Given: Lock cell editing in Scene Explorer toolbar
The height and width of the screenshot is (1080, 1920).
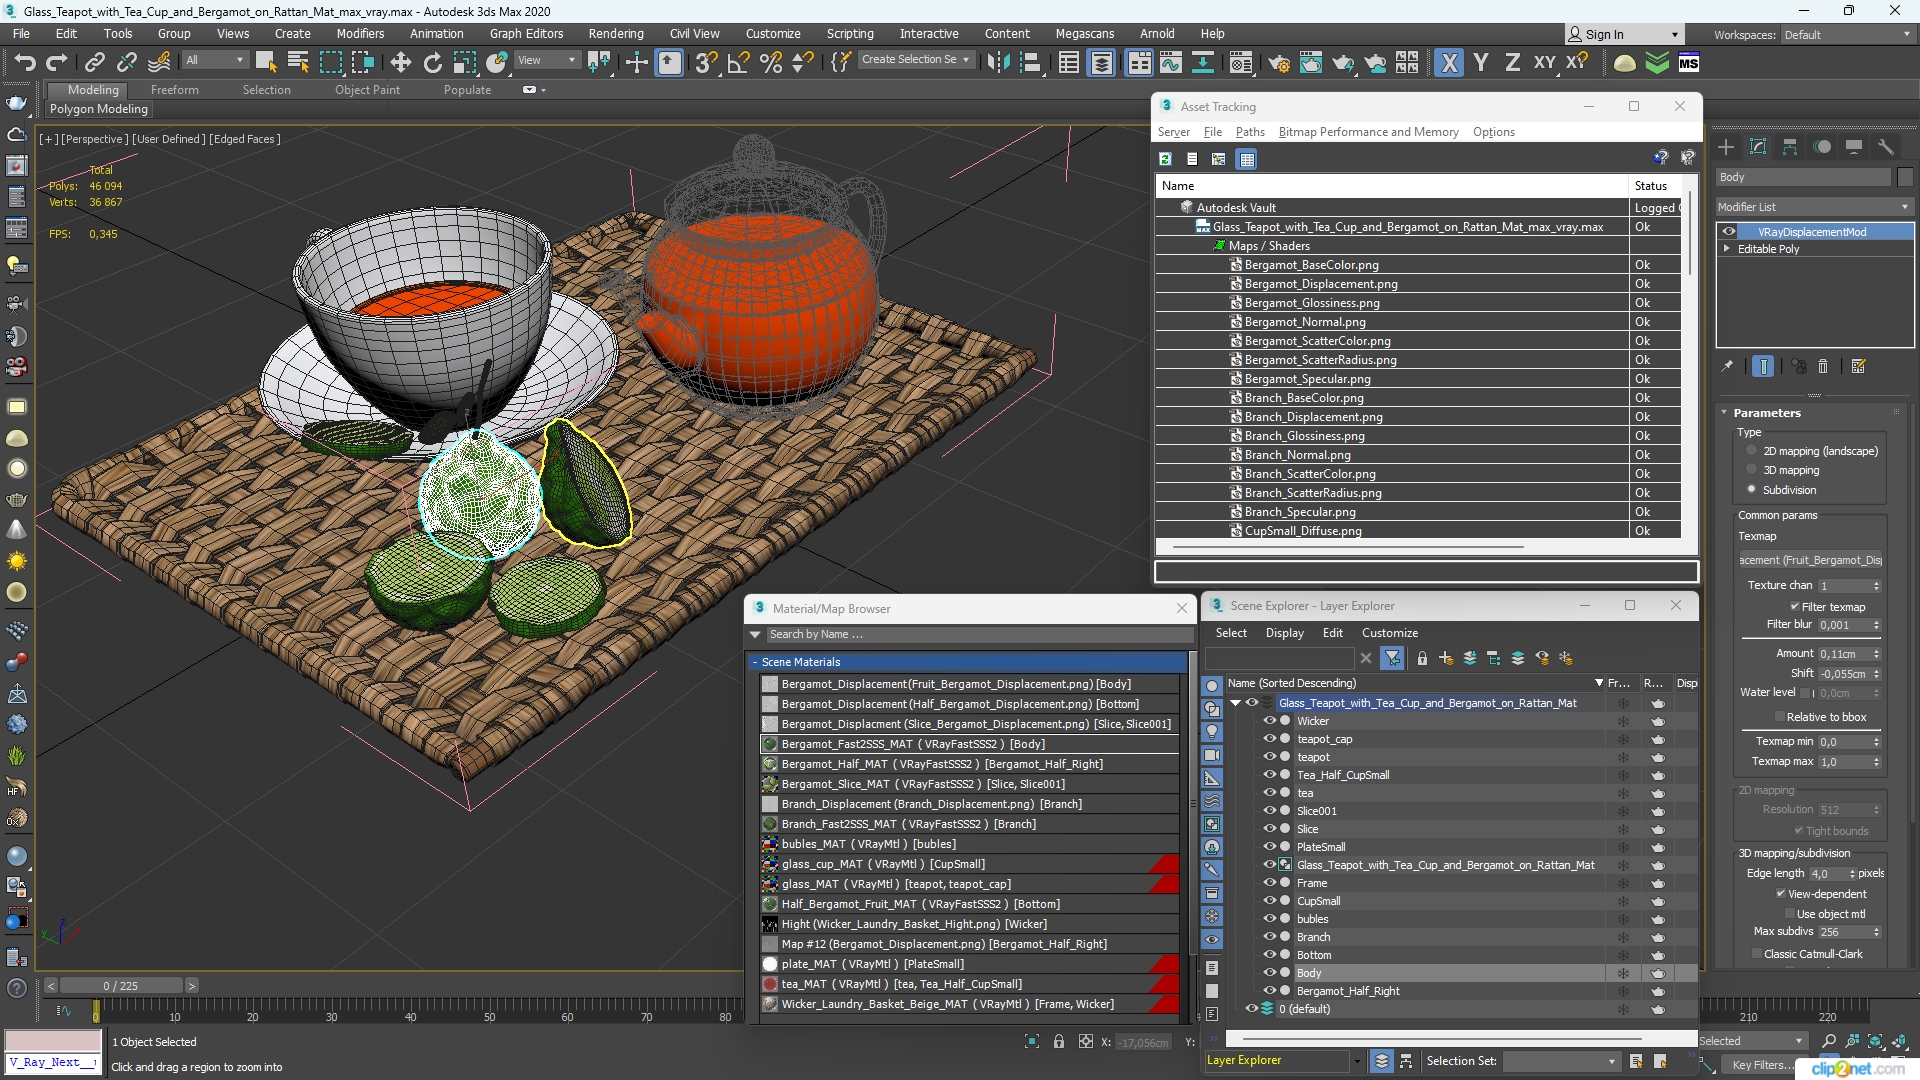Looking at the screenshot, I should tap(1422, 658).
